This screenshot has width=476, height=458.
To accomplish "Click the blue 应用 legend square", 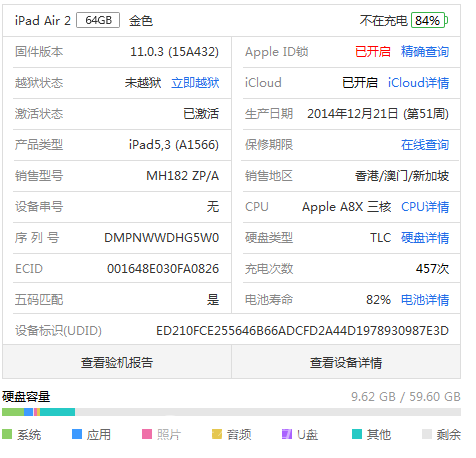I will 77,434.
